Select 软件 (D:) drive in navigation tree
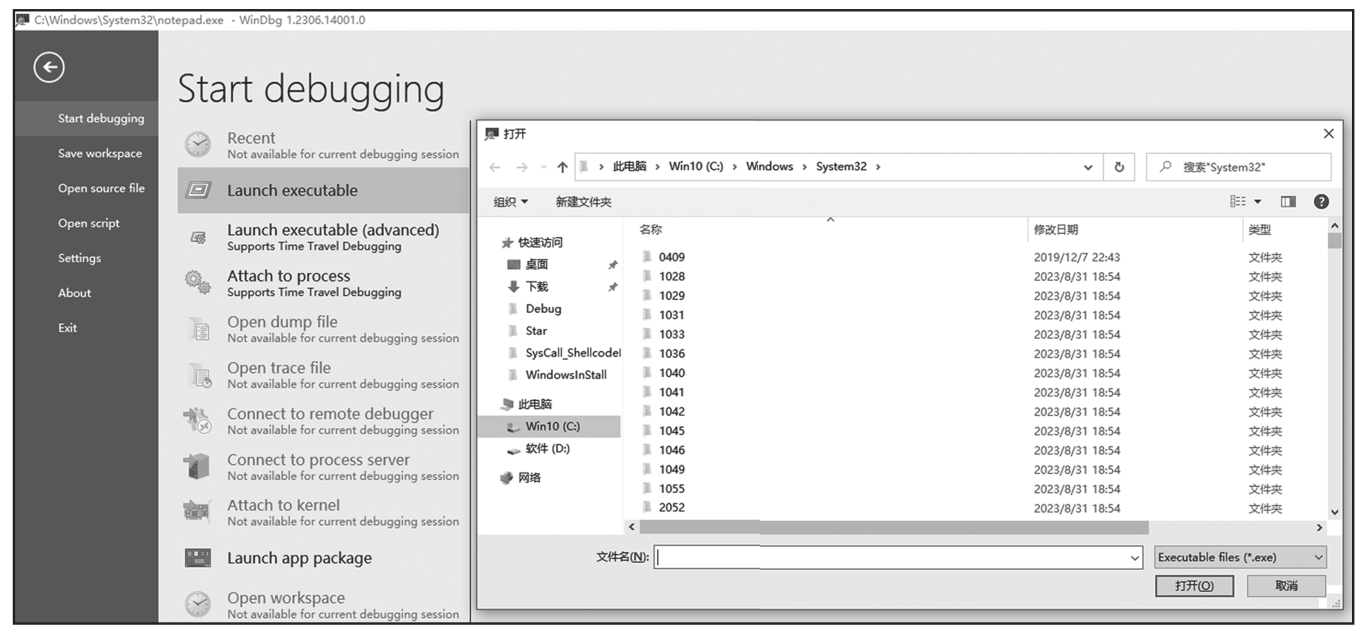 click(548, 449)
